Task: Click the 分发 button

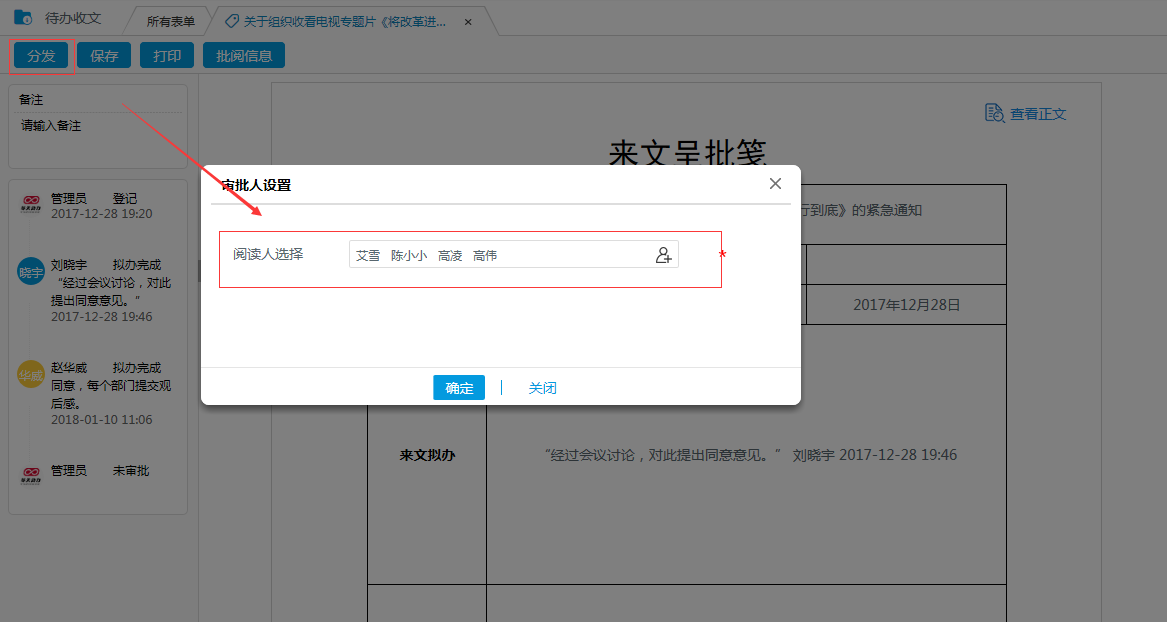Action: point(41,55)
